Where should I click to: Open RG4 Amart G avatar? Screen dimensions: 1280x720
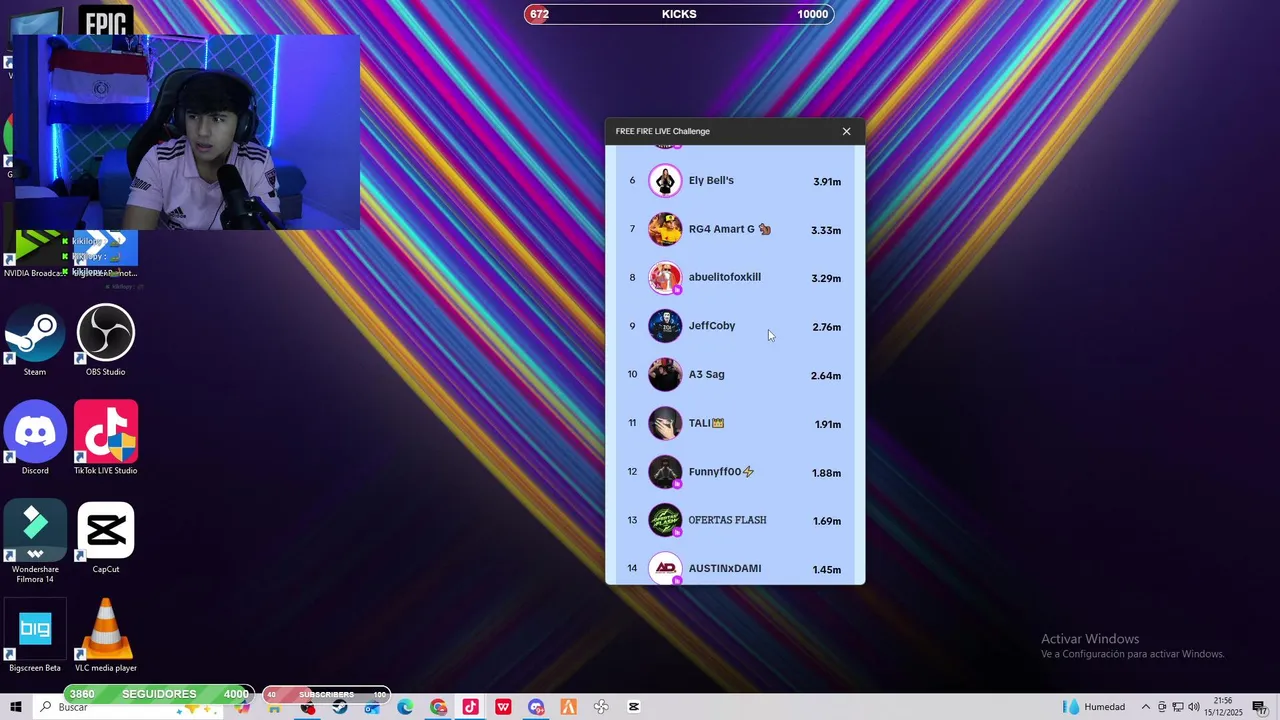[665, 229]
